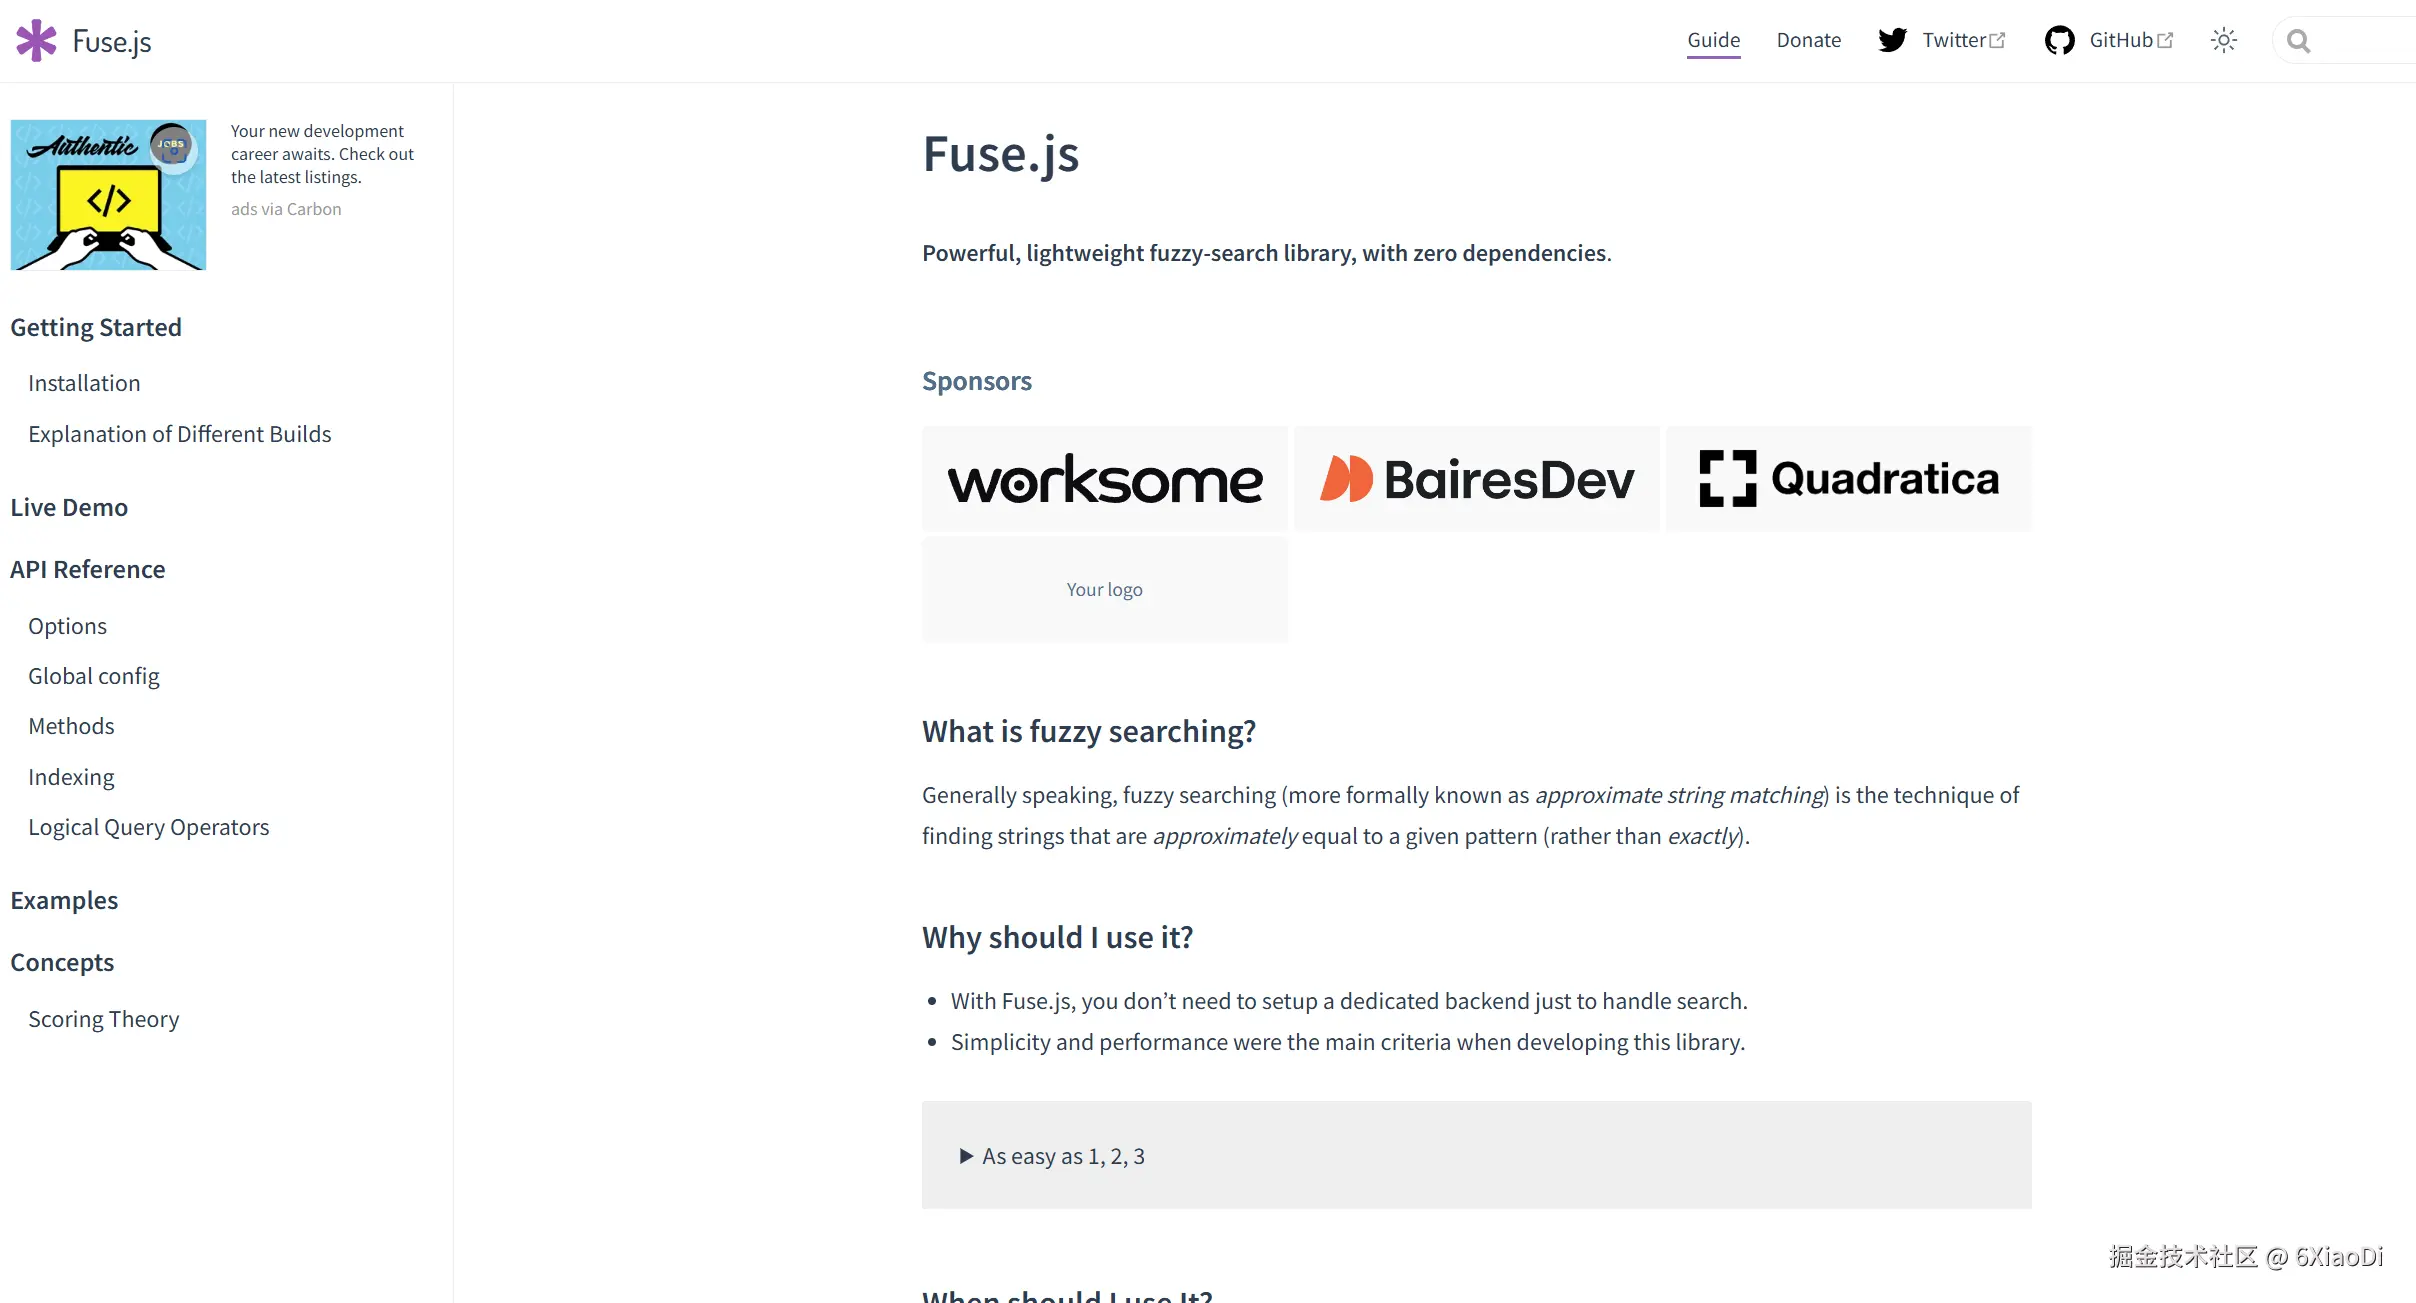Open the BairesDev sponsor logo

(x=1476, y=479)
